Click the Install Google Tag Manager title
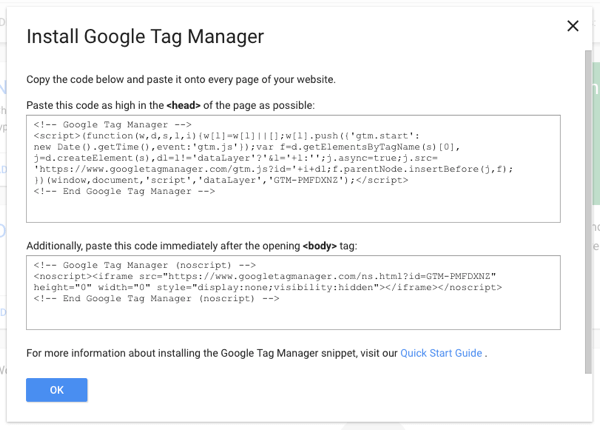The width and height of the screenshot is (600, 430). (x=145, y=37)
